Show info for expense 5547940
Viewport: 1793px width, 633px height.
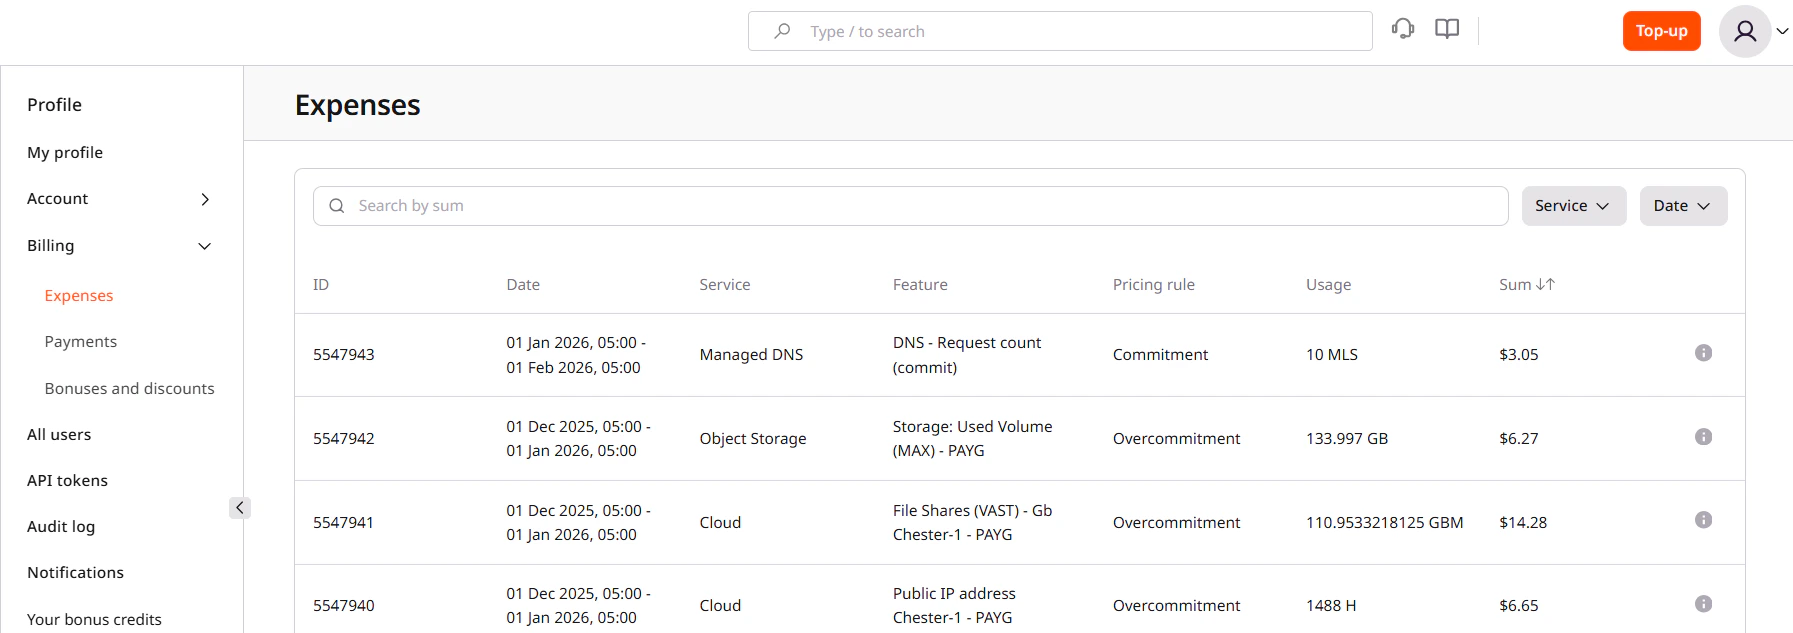coord(1703,604)
